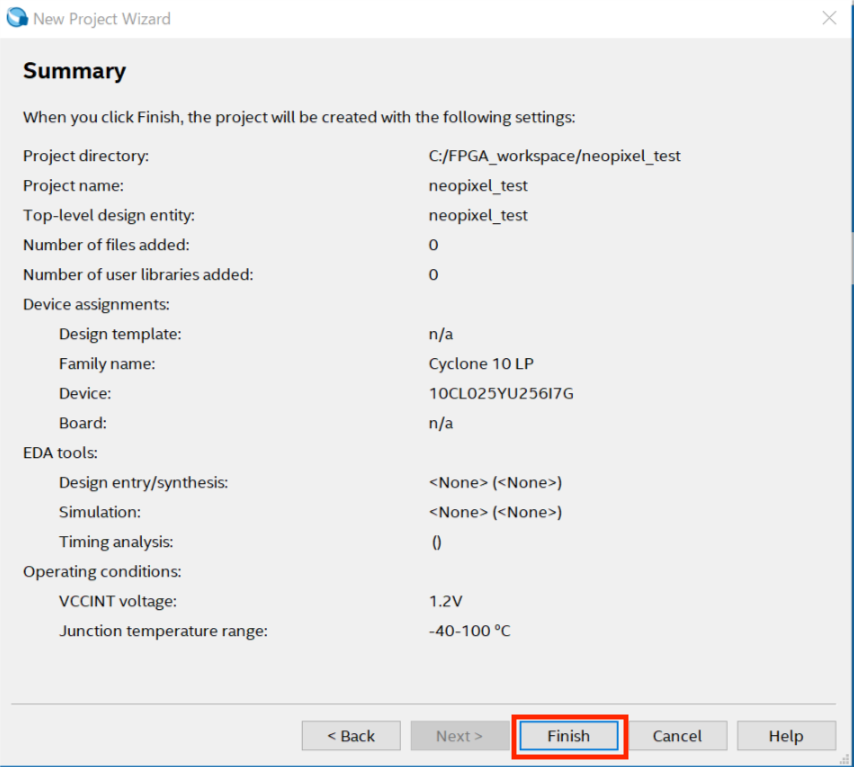This screenshot has width=854, height=767.
Task: Click the Quartus icon in title bar
Action: pyautogui.click(x=17, y=18)
